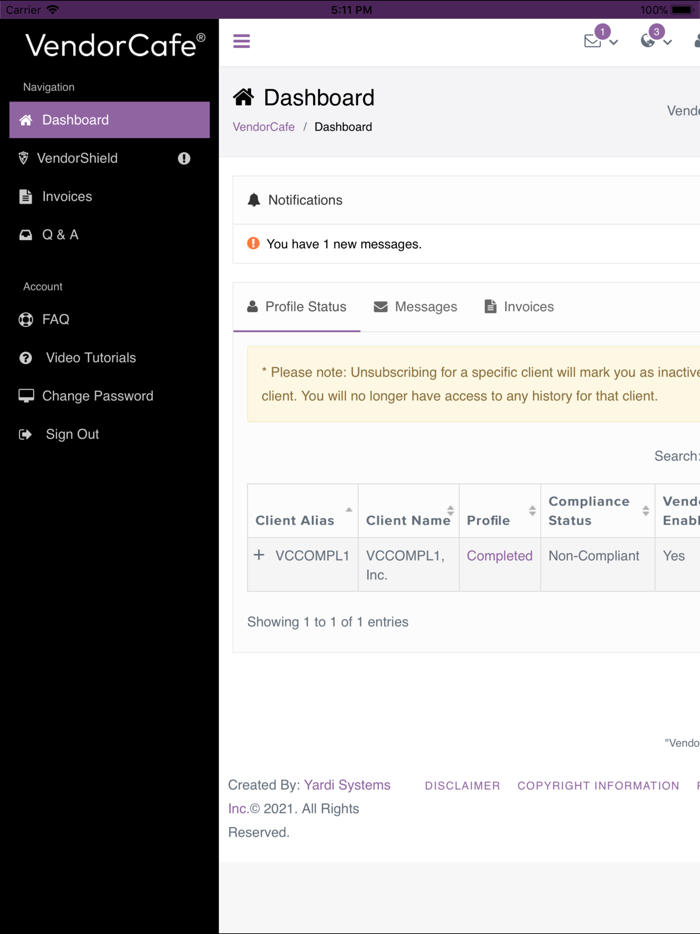Click the Invoices tab document icon

[490, 307]
